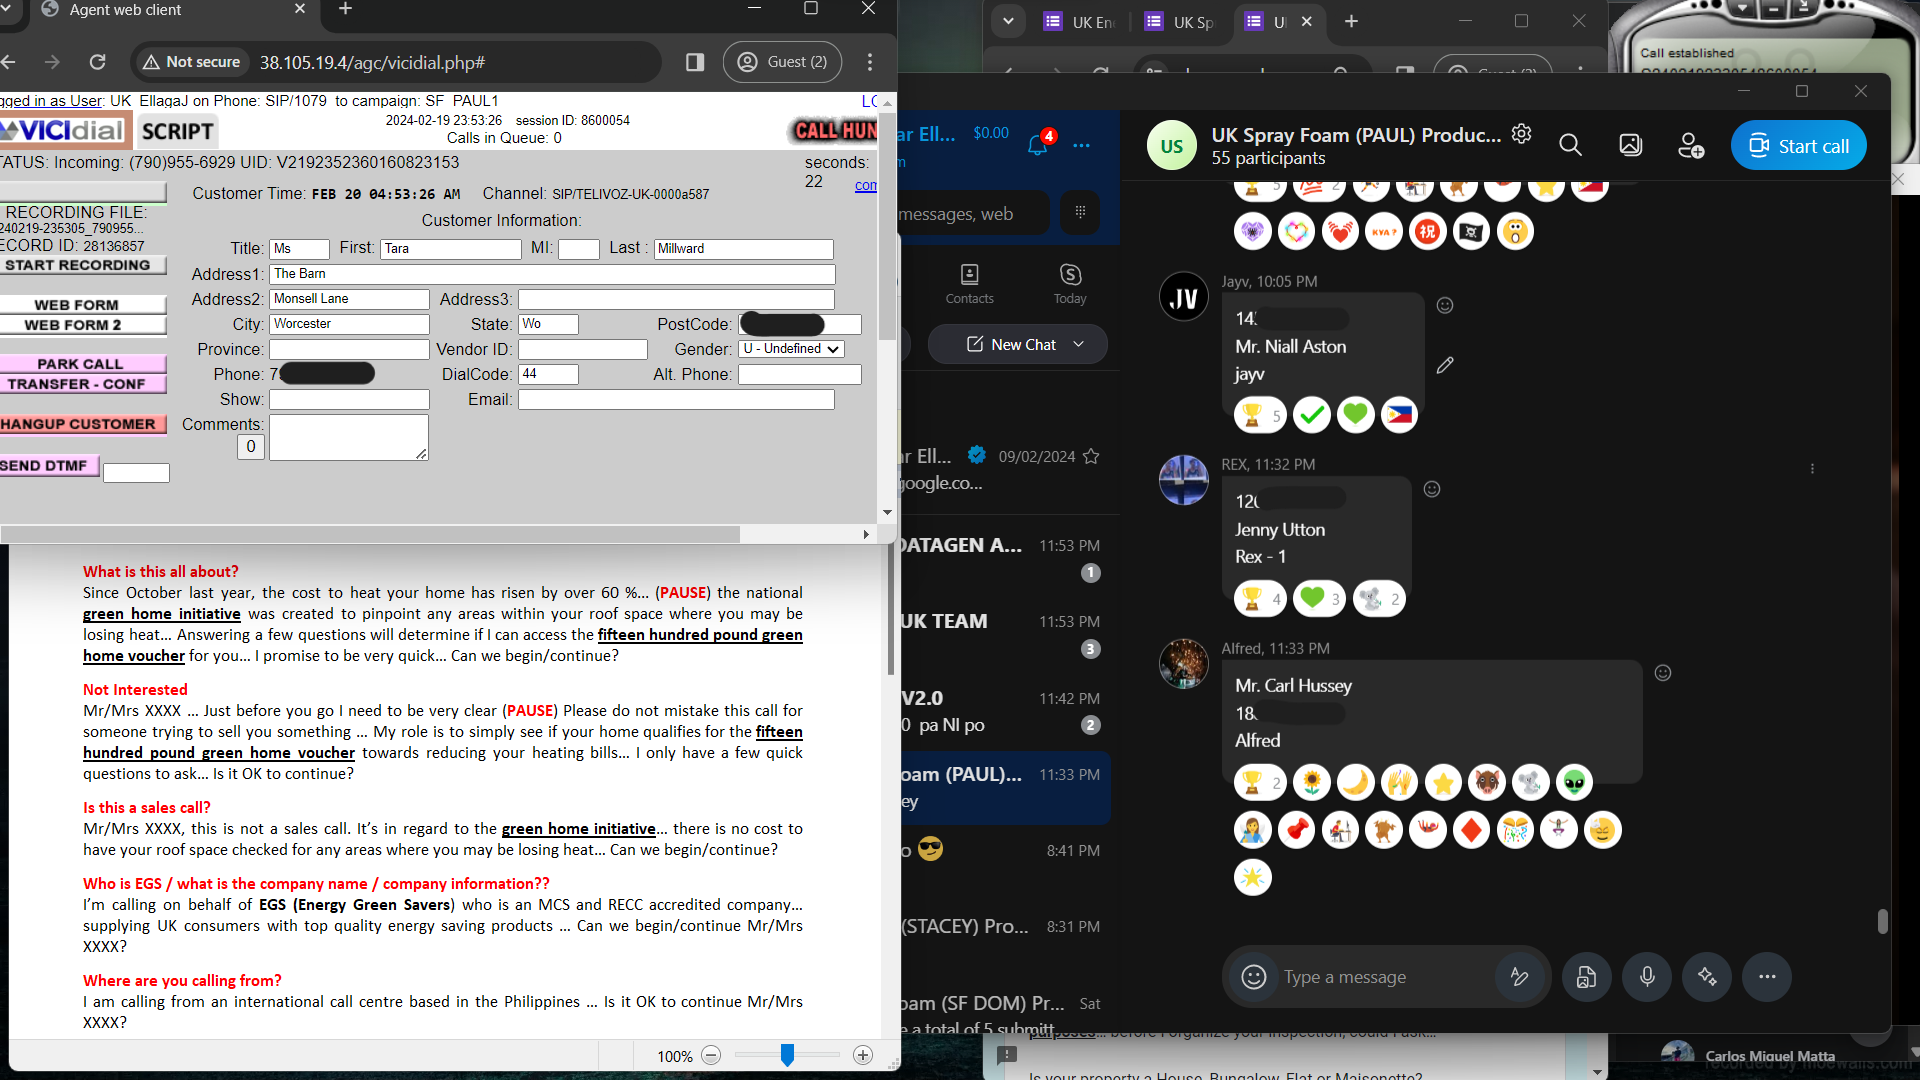Click the add files icon

pyautogui.click(x=1587, y=977)
